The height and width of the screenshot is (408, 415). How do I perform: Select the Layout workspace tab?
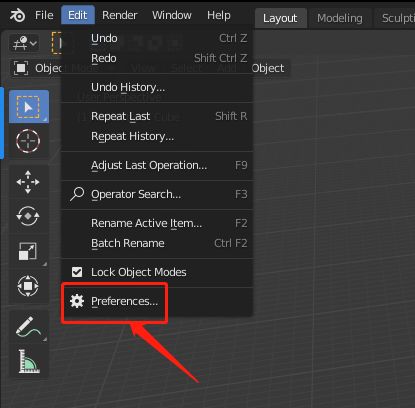coord(280,18)
